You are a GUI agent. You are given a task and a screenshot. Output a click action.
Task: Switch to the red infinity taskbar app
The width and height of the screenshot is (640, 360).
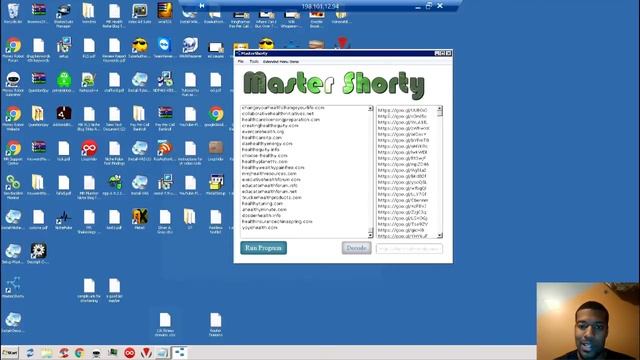pos(129,353)
